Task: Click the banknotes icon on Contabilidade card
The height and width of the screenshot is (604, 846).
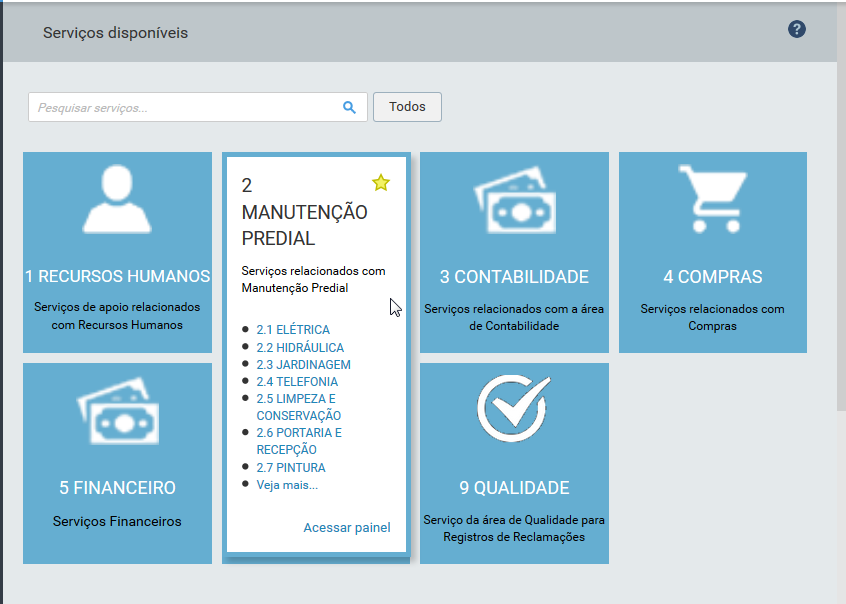Action: [x=513, y=203]
